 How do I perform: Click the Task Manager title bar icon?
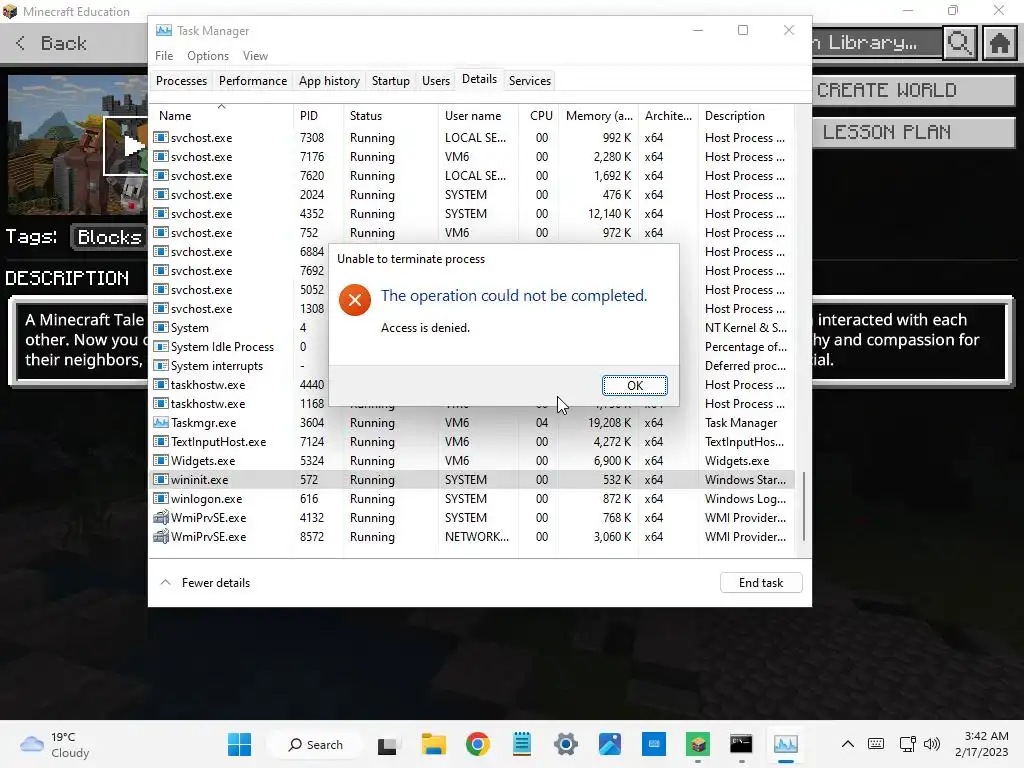pyautogui.click(x=164, y=31)
